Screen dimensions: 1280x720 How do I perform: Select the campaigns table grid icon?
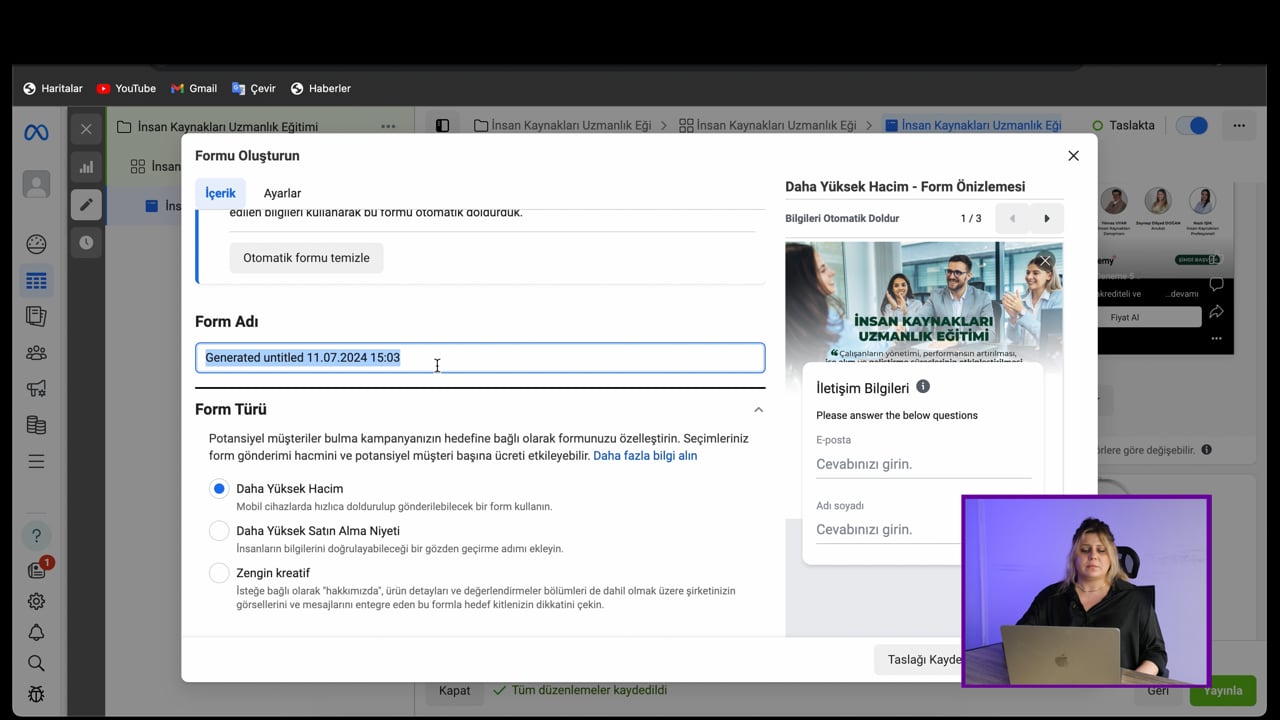[x=36, y=281]
